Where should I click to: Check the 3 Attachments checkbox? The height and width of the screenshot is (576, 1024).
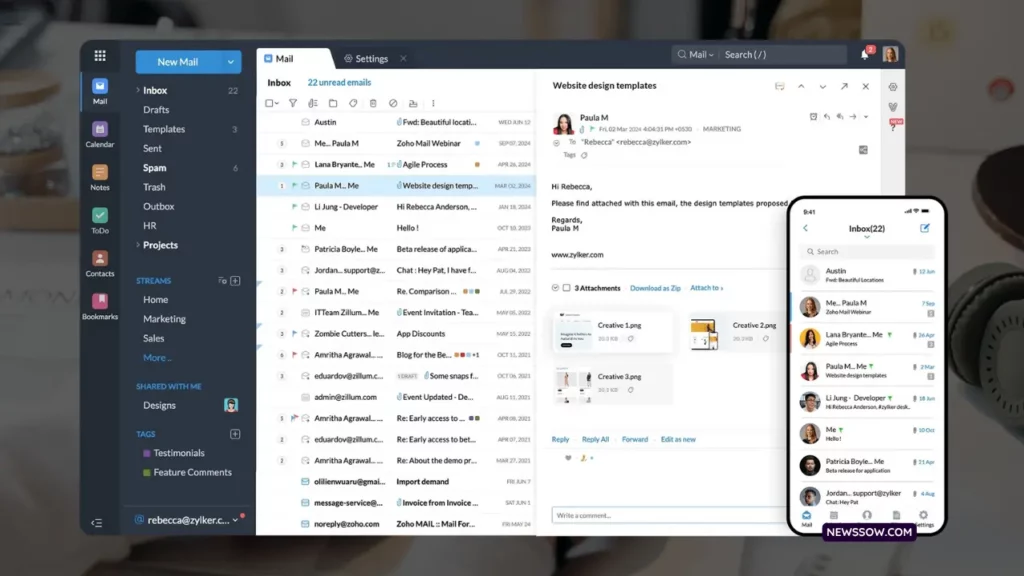(567, 288)
